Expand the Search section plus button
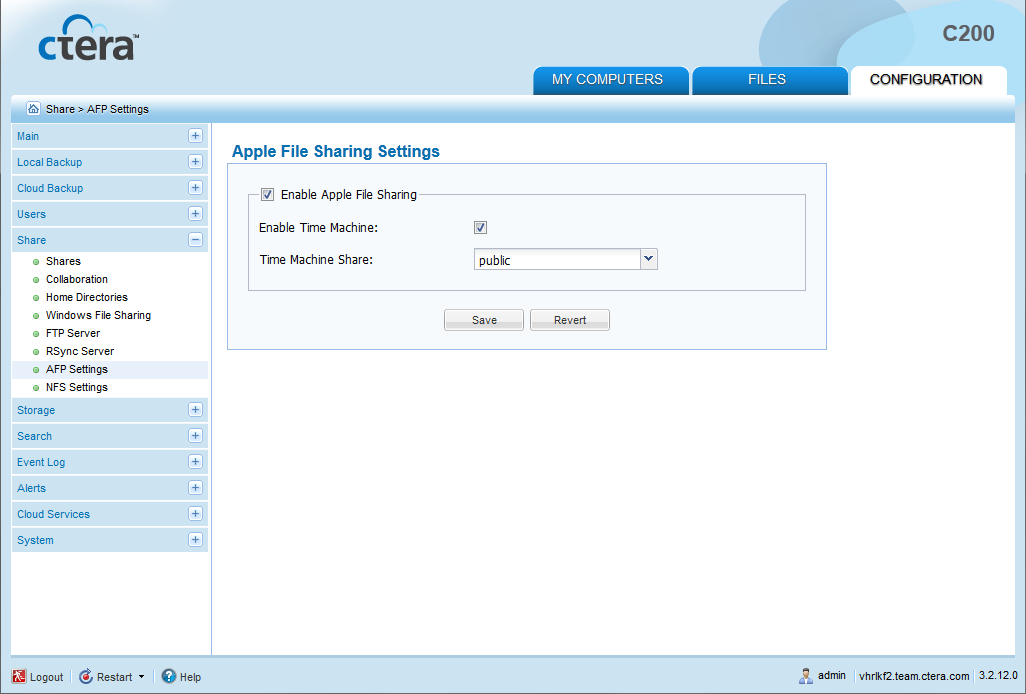The width and height of the screenshot is (1026, 694). (x=195, y=436)
